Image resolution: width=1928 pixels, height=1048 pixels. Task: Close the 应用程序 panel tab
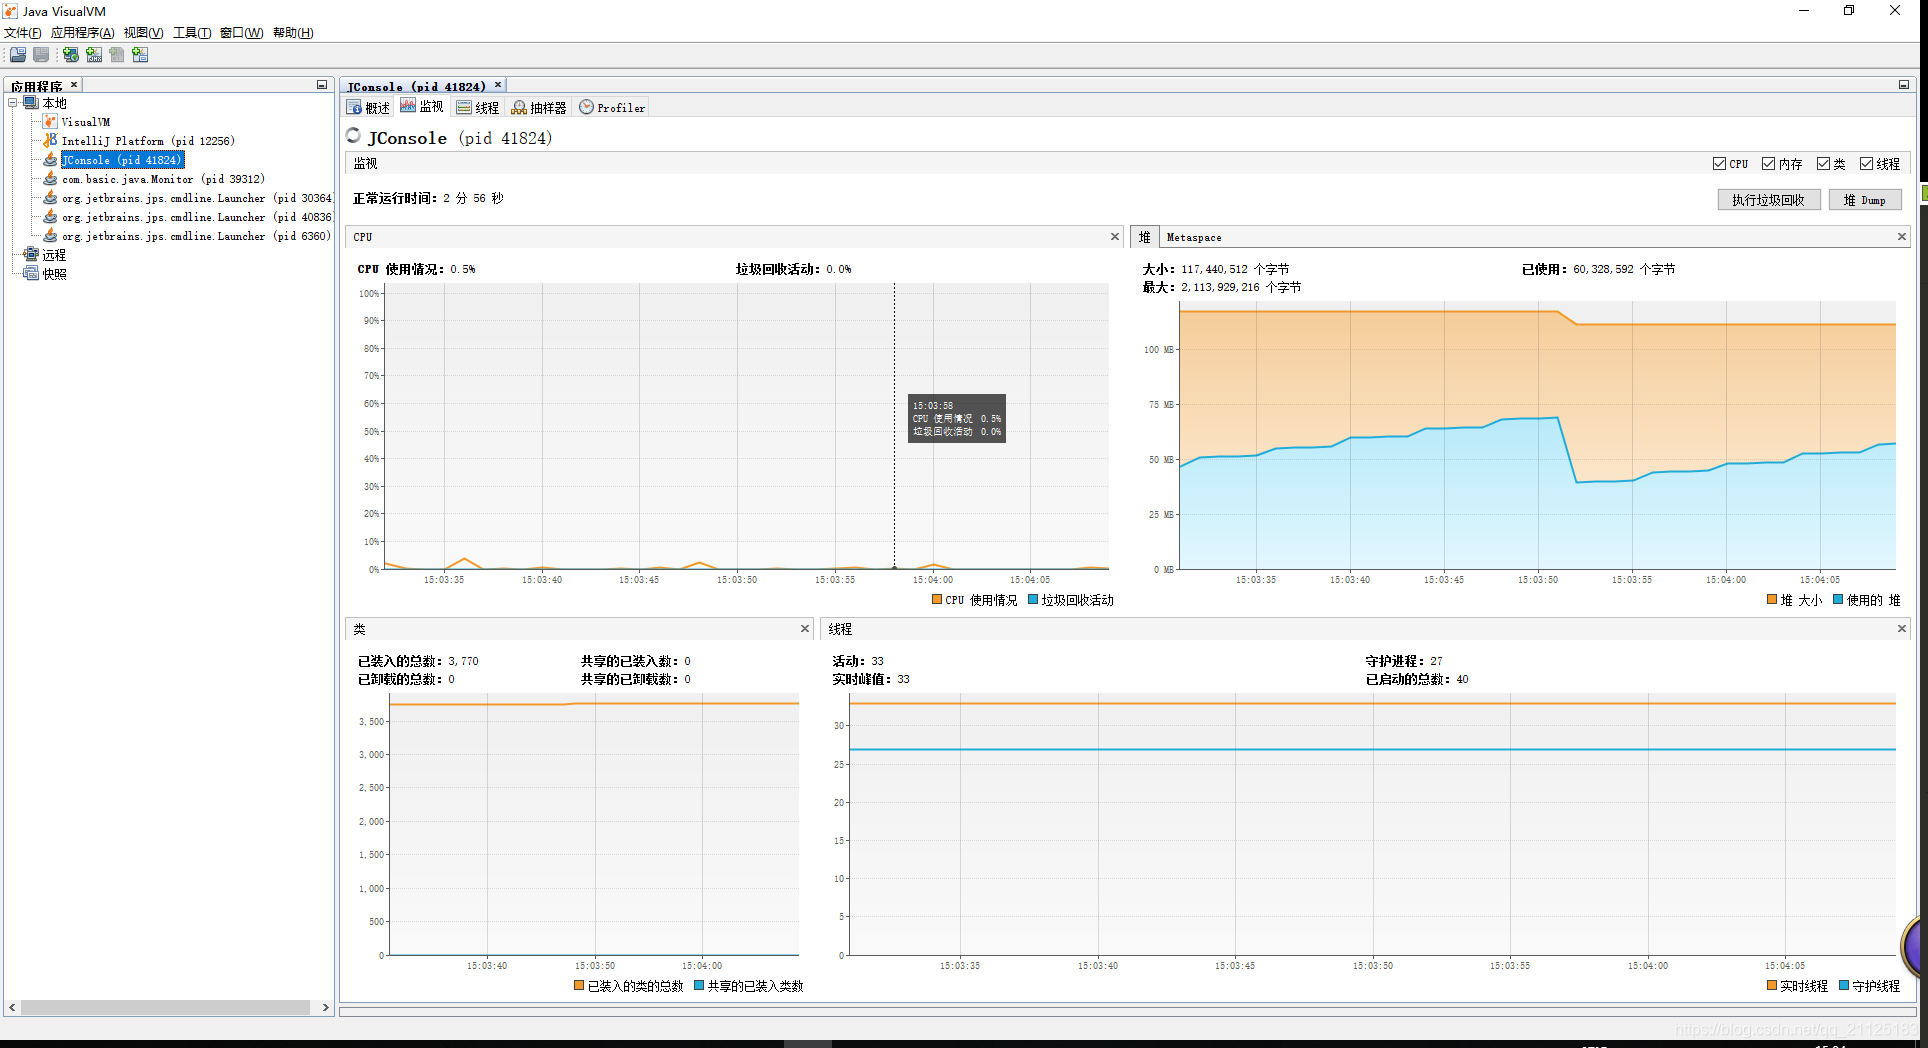[x=74, y=85]
